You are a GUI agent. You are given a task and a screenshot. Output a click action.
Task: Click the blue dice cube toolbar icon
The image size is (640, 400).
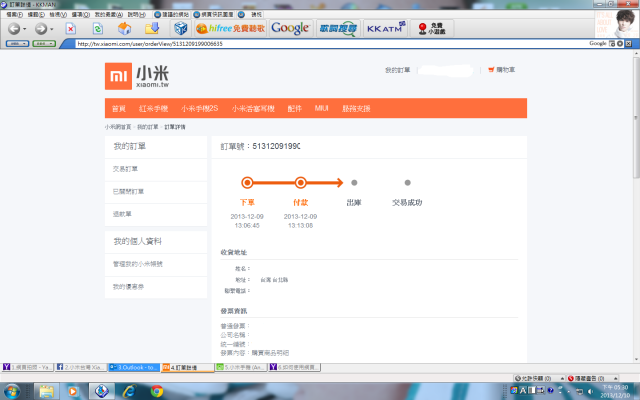[180, 29]
